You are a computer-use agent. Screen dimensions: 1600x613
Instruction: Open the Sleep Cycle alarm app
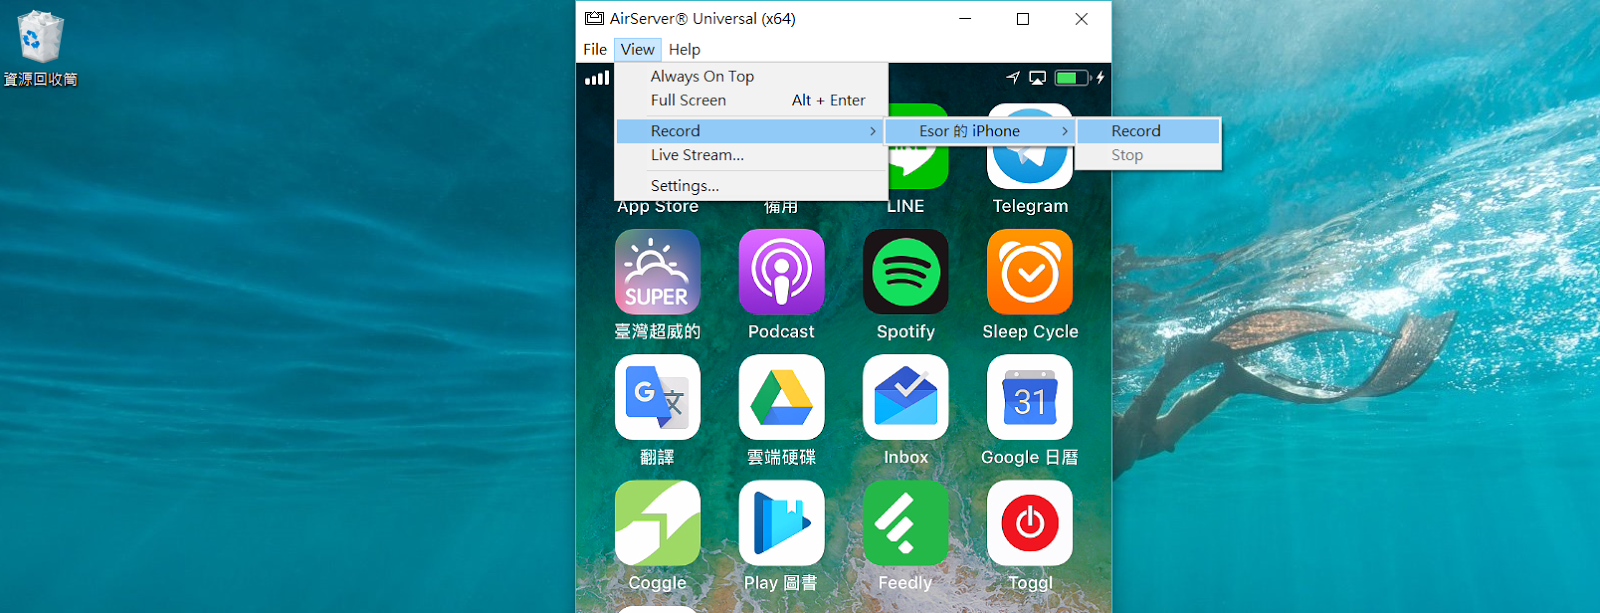coord(1030,272)
